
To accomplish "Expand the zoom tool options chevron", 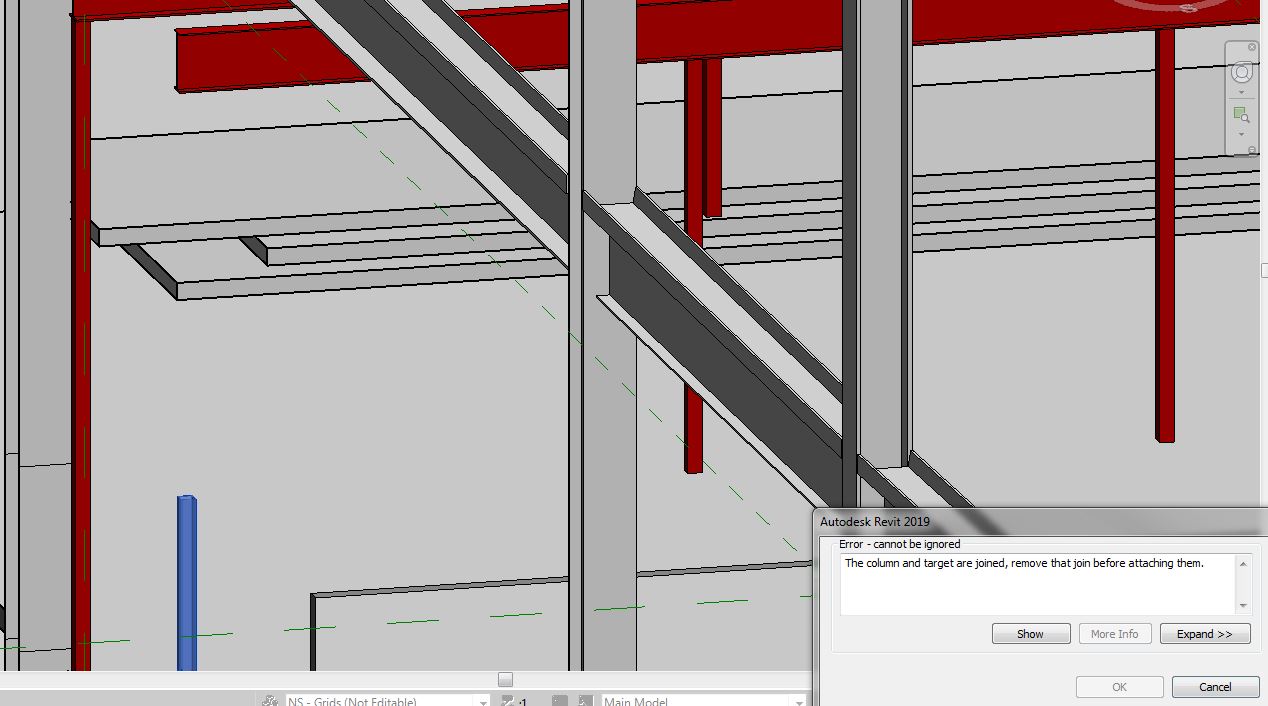I will tap(1242, 133).
